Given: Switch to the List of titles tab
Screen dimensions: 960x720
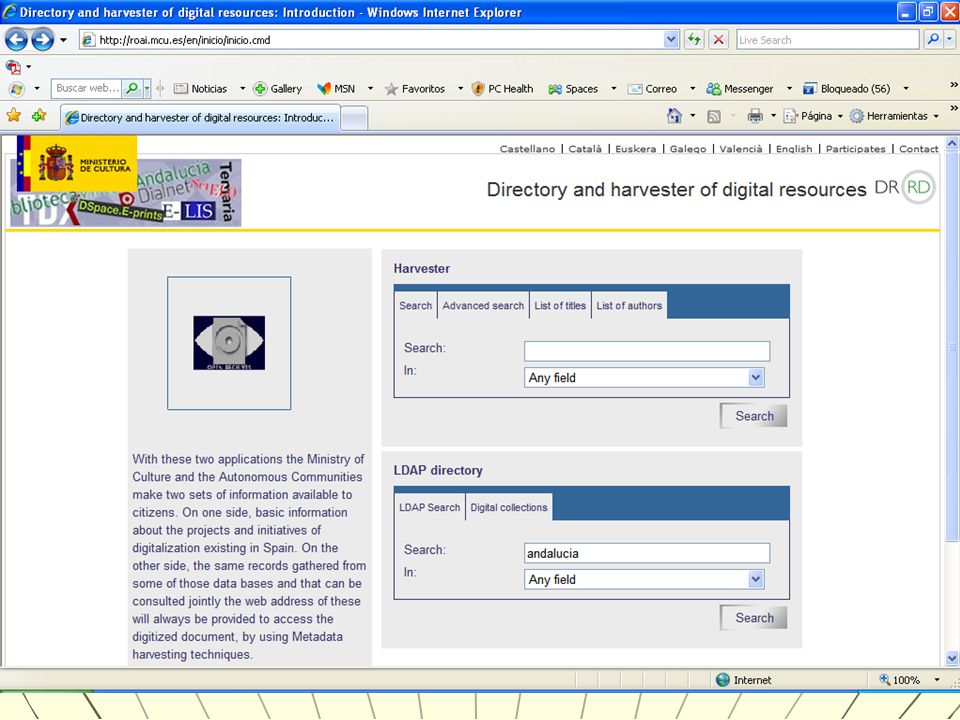Looking at the screenshot, I should coord(560,306).
